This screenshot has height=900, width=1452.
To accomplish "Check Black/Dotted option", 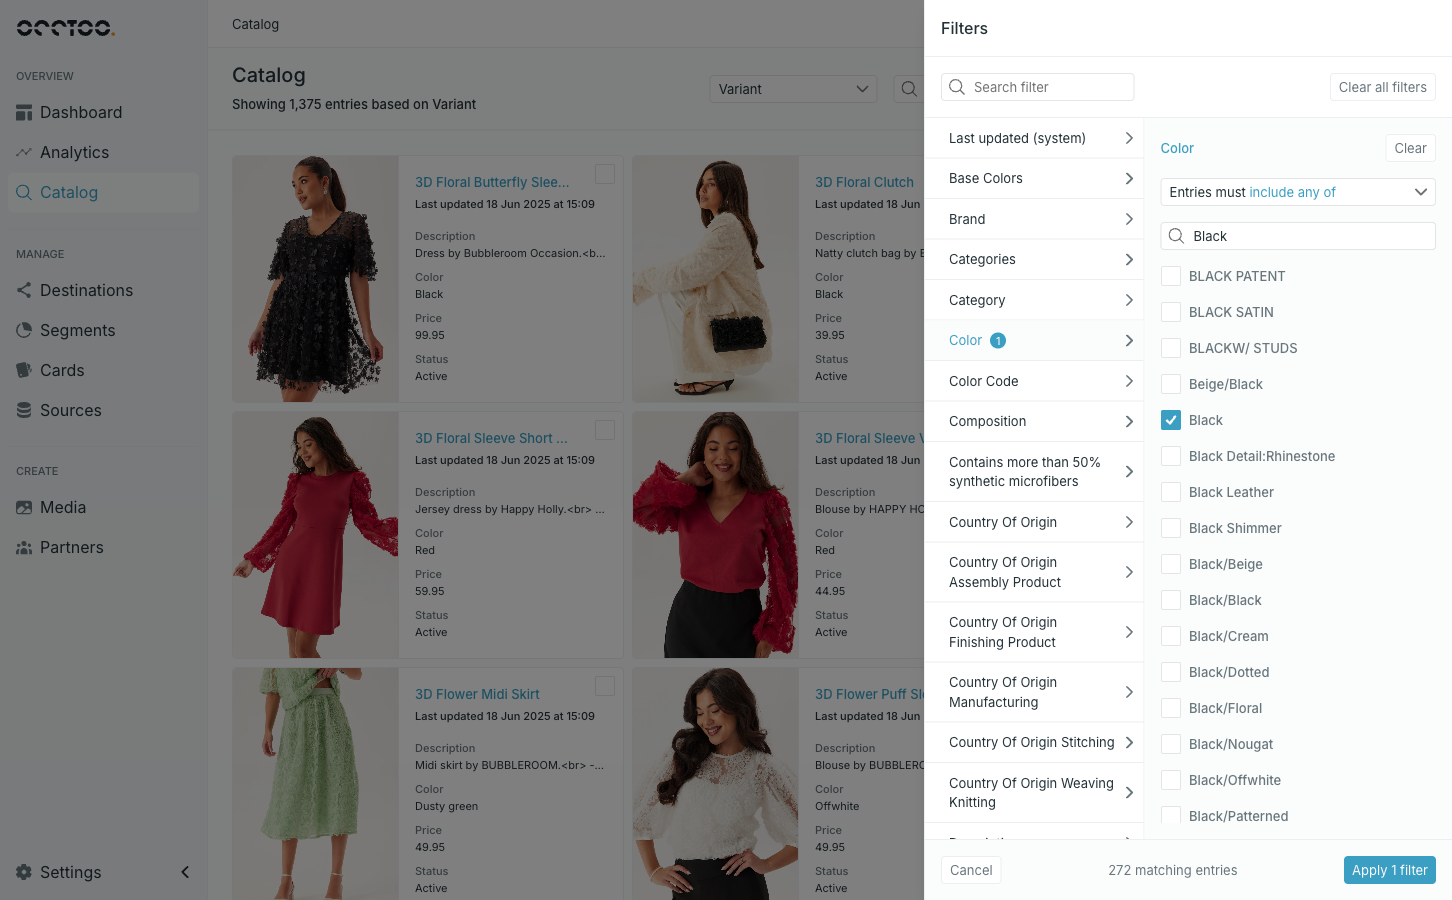I will tap(1171, 672).
